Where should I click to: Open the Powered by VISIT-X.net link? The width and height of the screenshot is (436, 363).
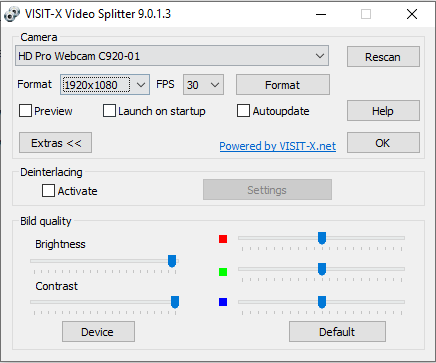pyautogui.click(x=277, y=146)
